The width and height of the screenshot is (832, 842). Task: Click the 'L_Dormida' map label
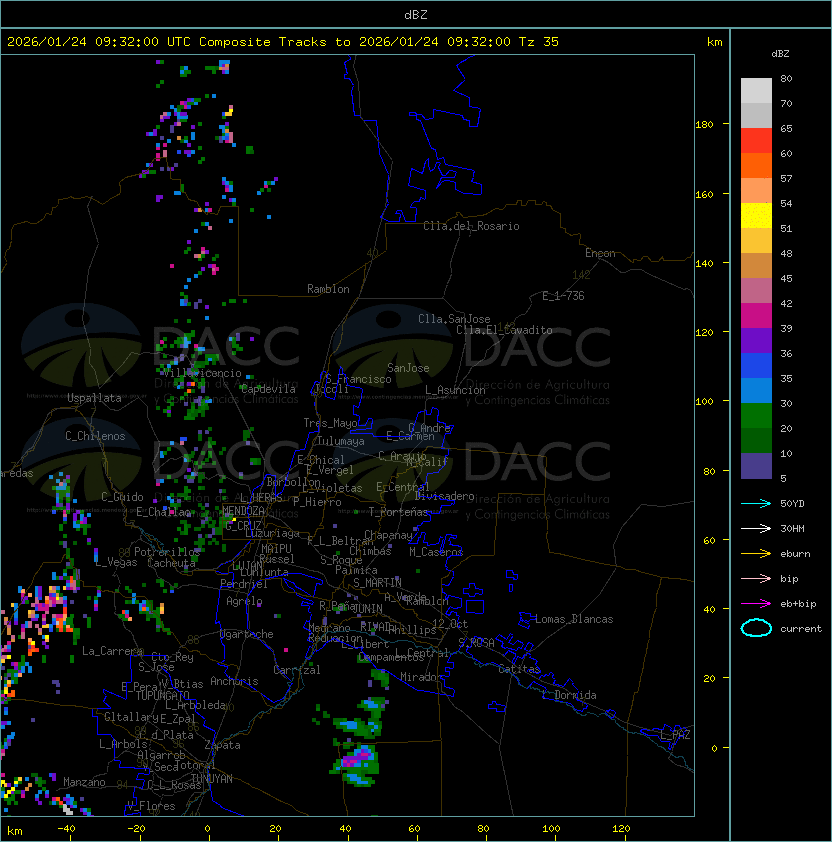(x=569, y=695)
